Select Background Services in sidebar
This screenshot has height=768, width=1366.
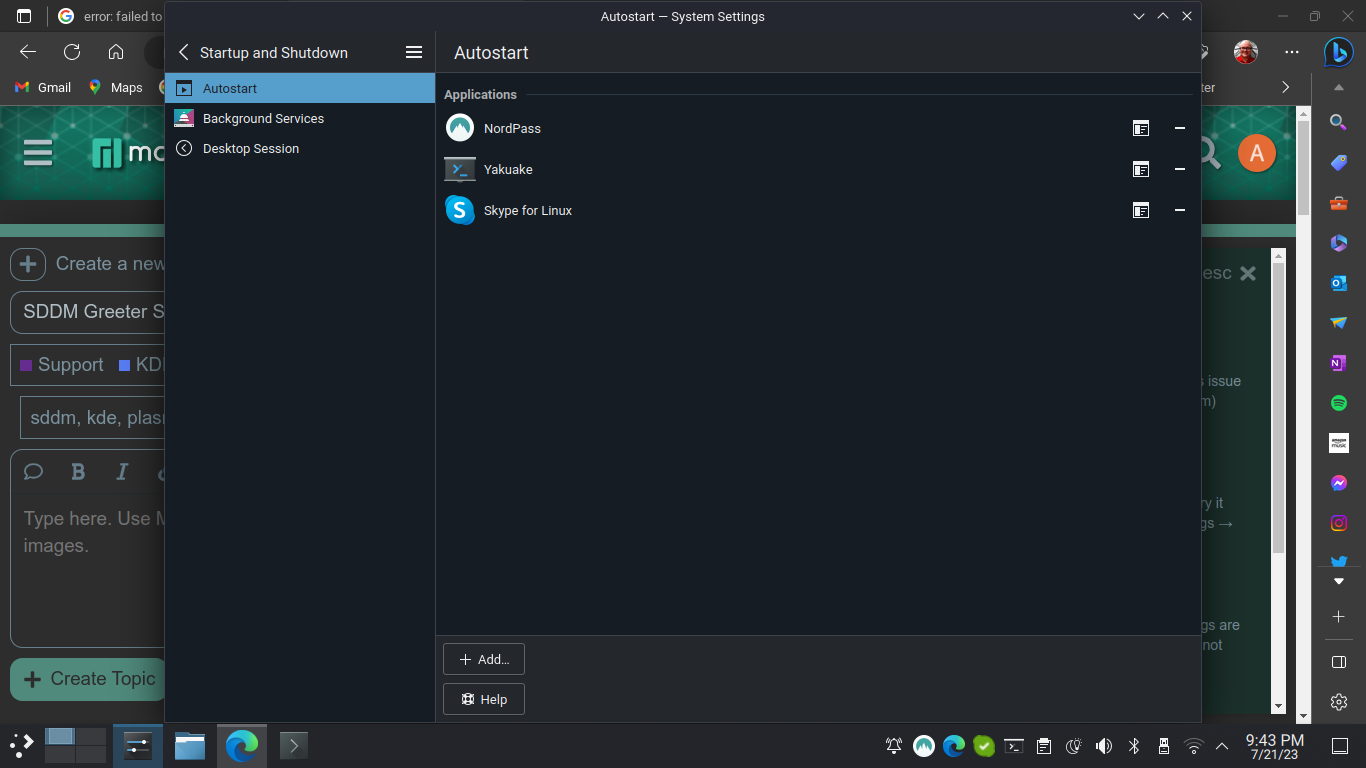(x=263, y=118)
